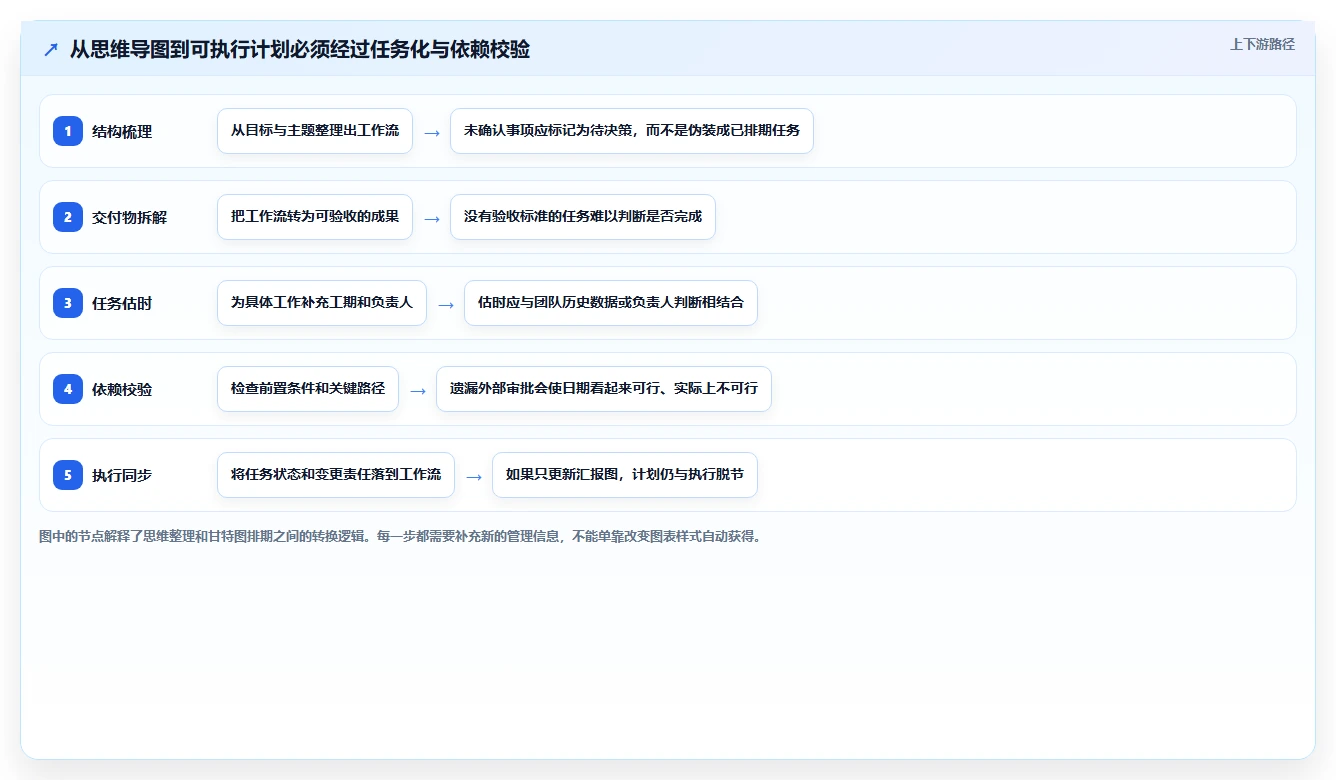Select node 如果只更新汇报图，计划仍与执行脱节

coord(625,475)
